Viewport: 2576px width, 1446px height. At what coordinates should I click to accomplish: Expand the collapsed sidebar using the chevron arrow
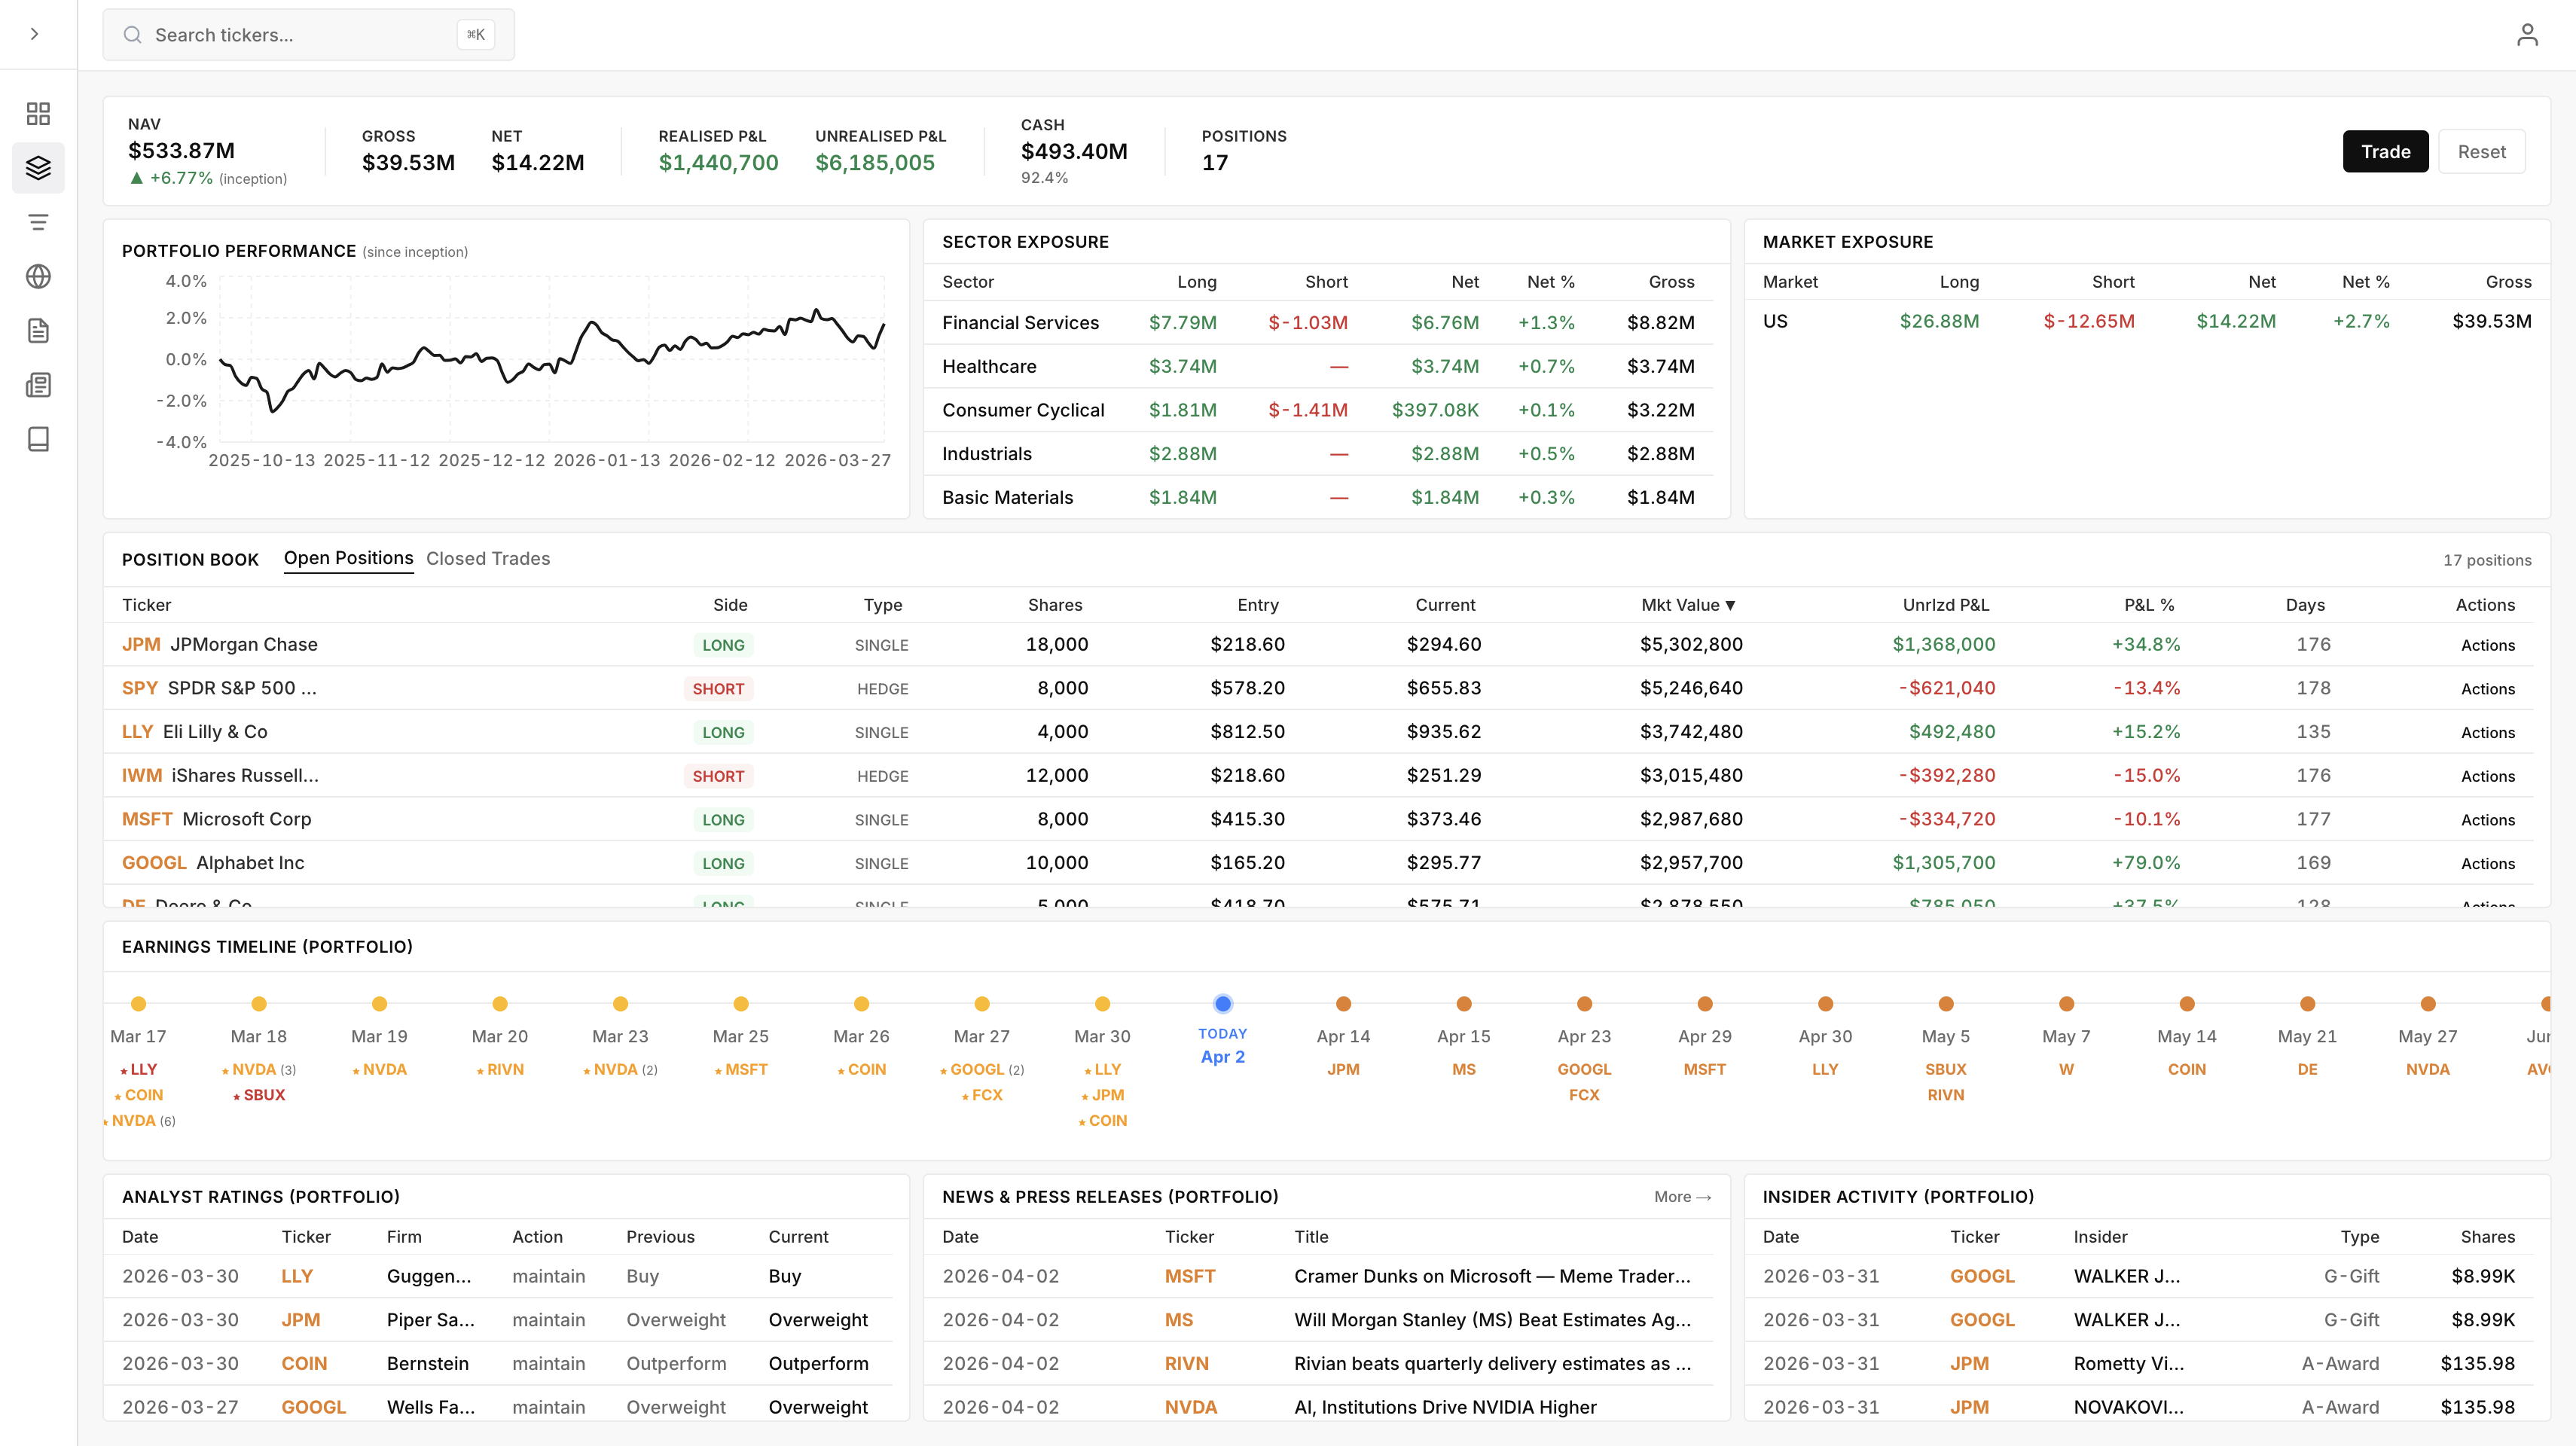[35, 33]
